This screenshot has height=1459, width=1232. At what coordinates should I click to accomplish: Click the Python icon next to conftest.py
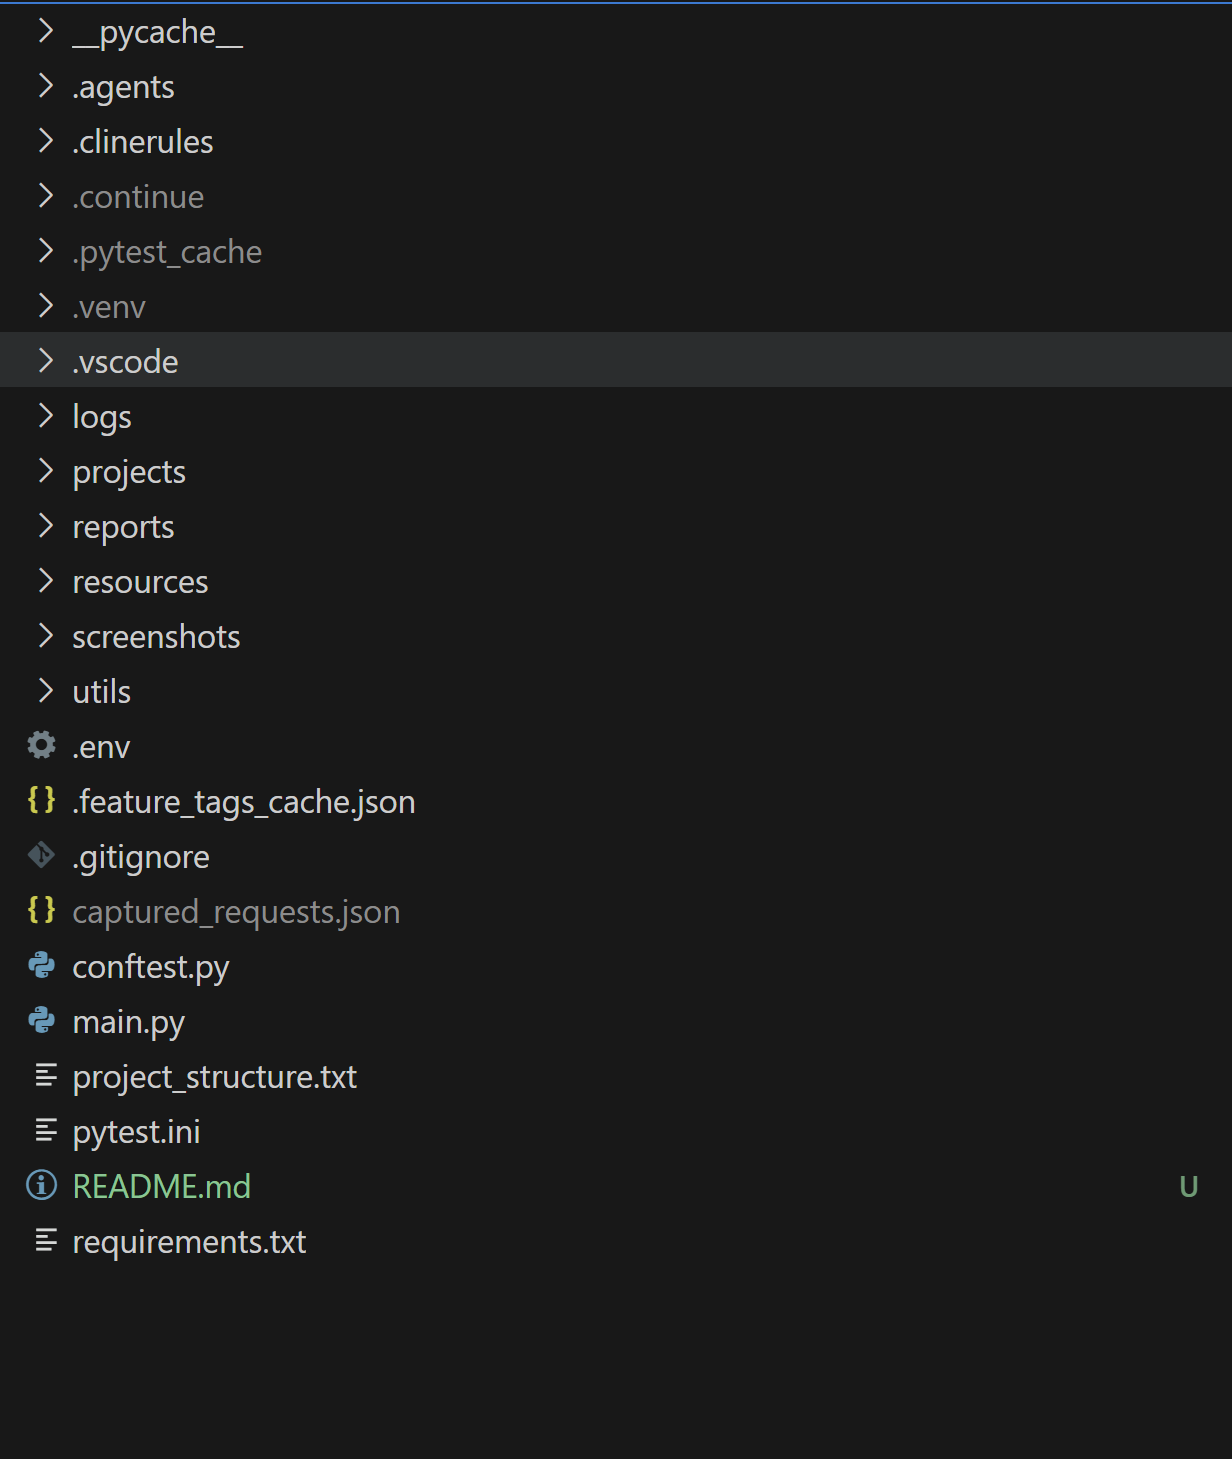(x=42, y=965)
